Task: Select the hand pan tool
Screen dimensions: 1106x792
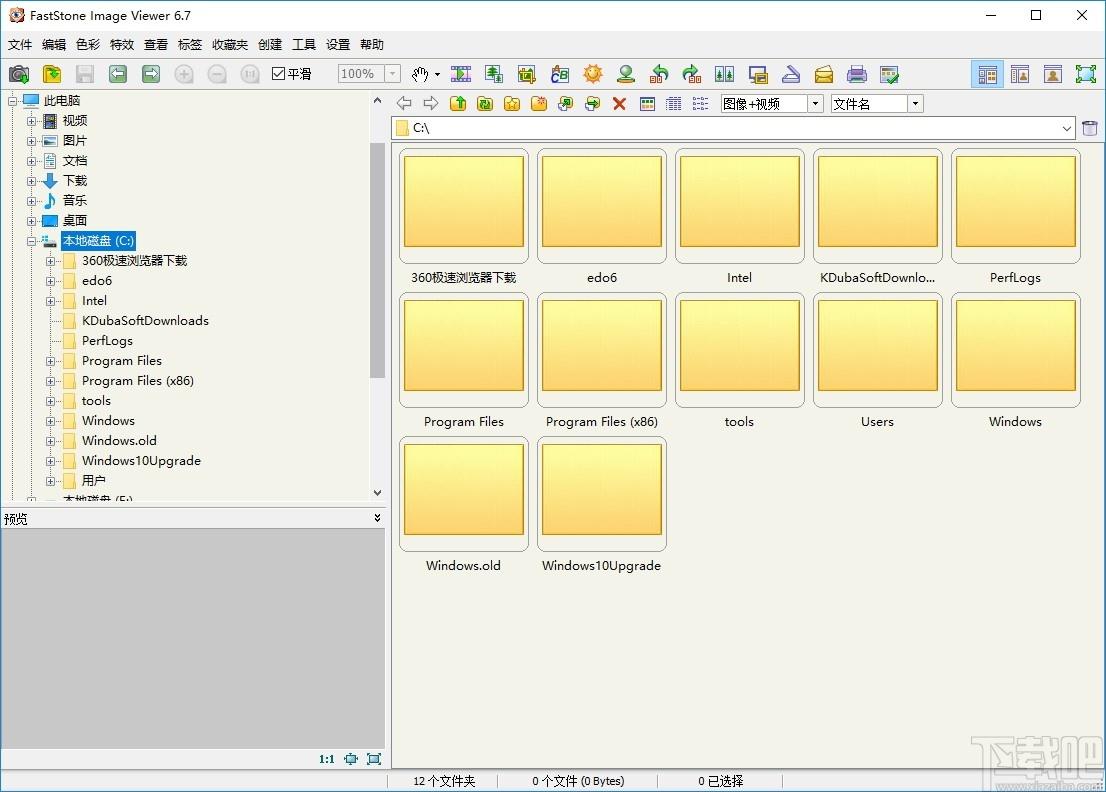Action: tap(420, 74)
